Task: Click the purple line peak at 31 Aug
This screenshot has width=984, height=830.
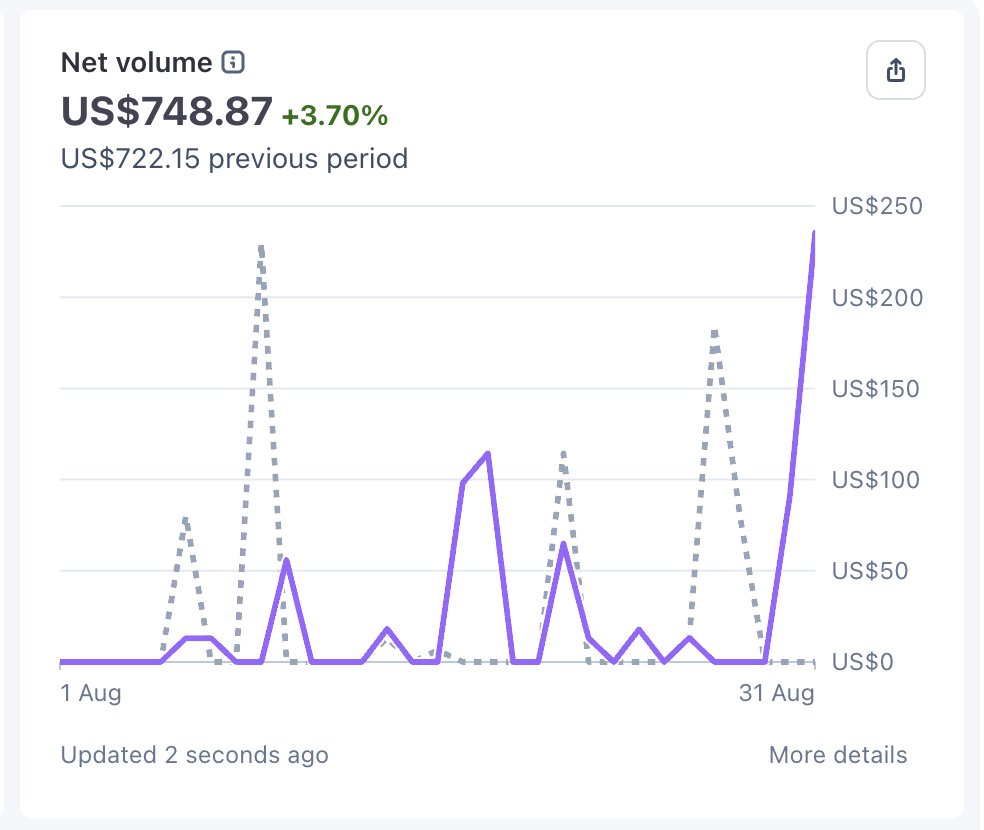Action: click(x=814, y=233)
